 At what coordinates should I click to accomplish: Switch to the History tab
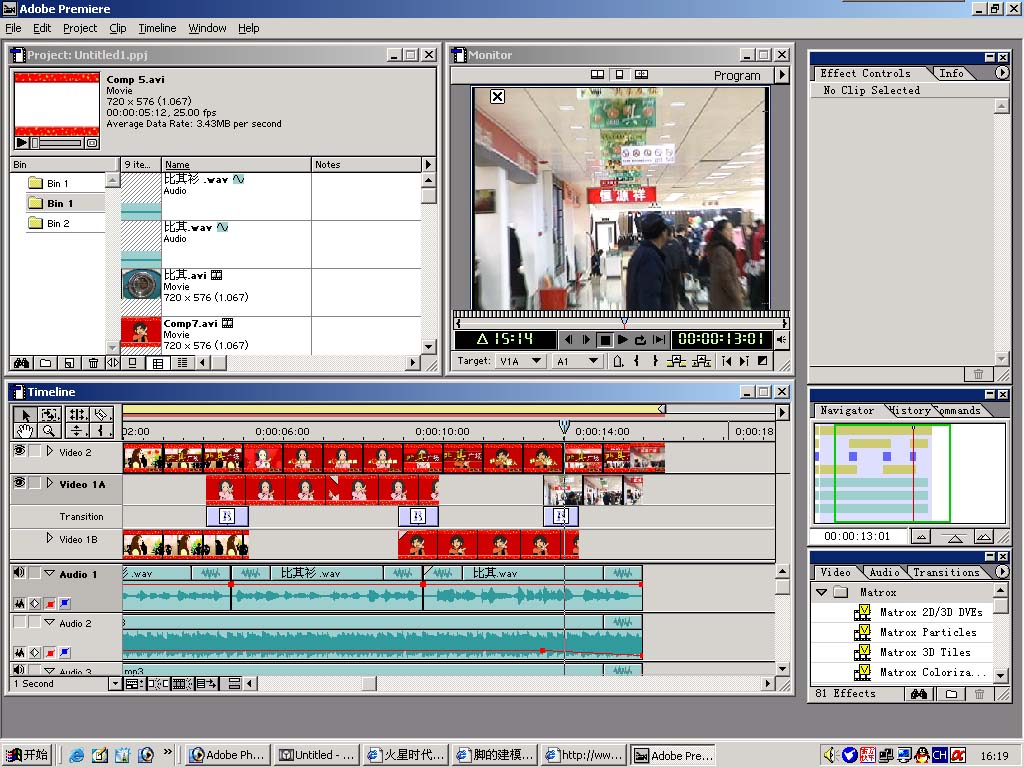910,410
